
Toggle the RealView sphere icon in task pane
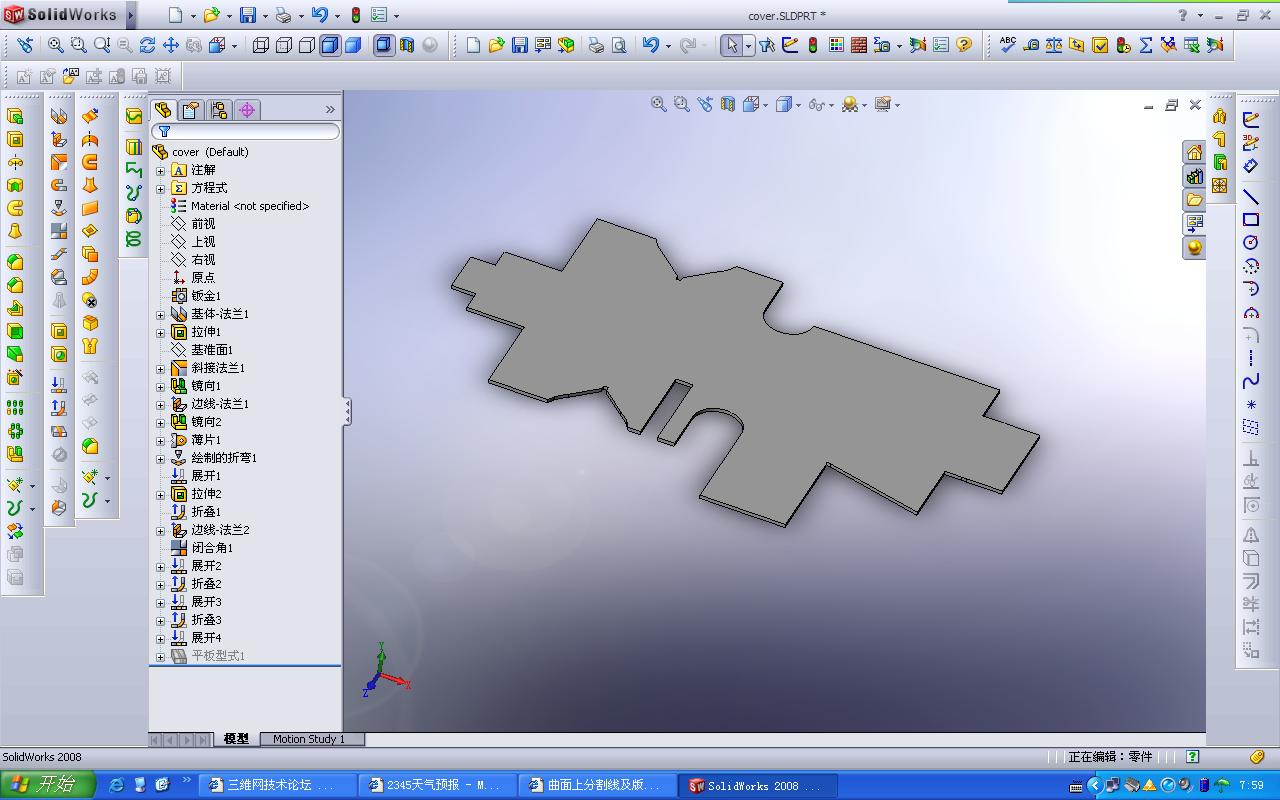pos(1194,247)
